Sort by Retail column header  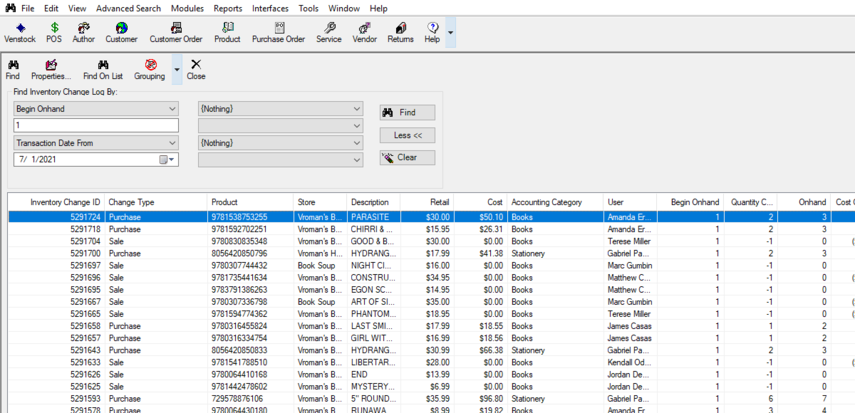[426, 202]
